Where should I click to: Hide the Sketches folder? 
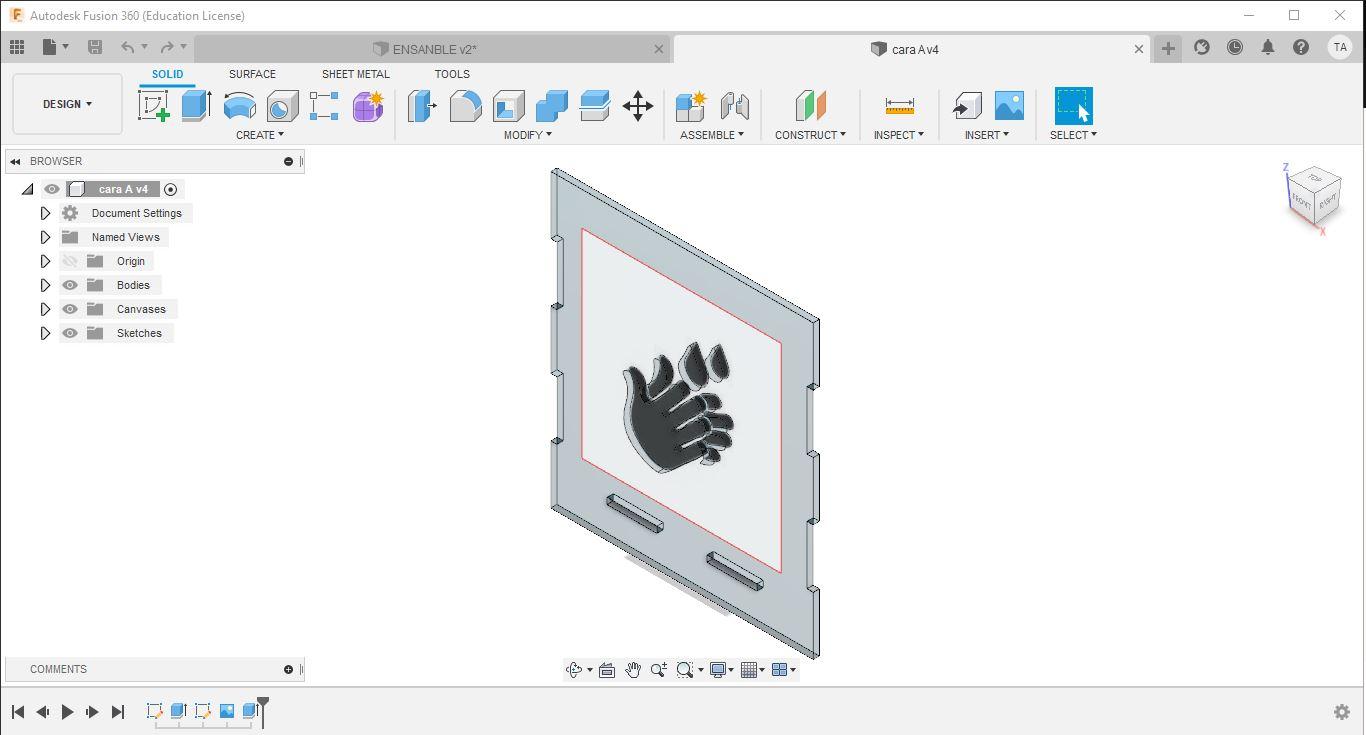click(70, 333)
